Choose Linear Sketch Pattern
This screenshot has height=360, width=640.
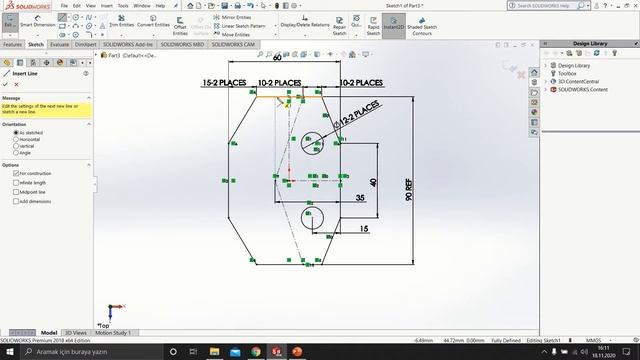239,26
